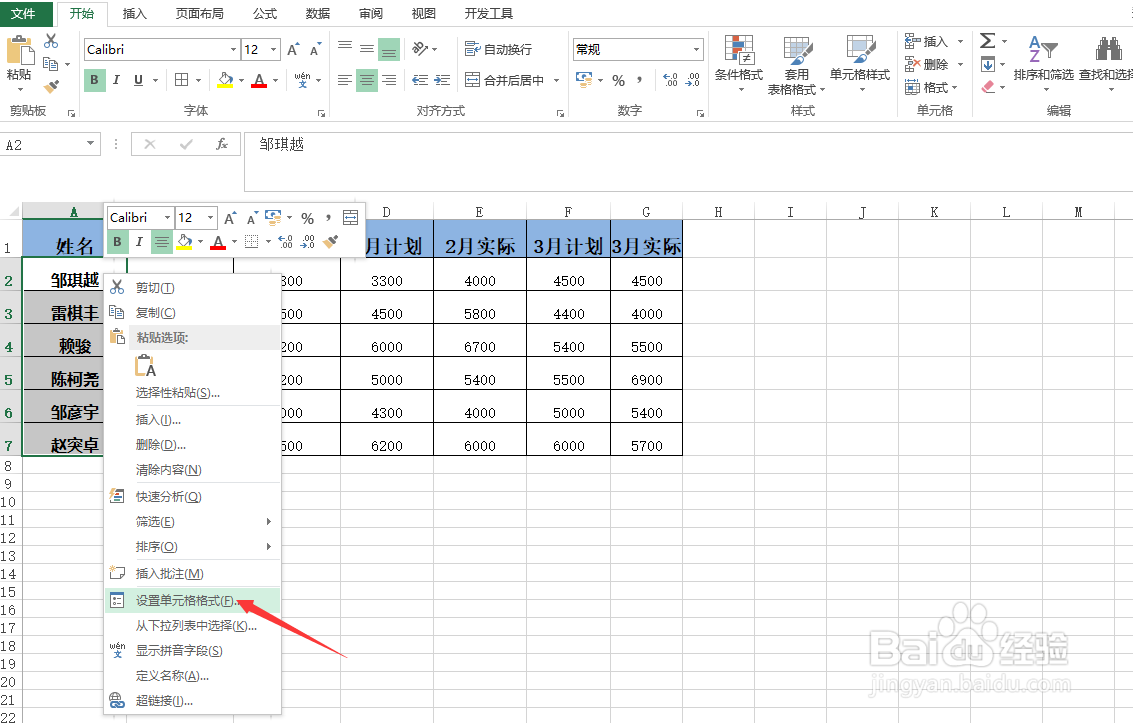Click the ribbon borders icon
Viewport: 1133px width, 723px height.
(x=181, y=79)
